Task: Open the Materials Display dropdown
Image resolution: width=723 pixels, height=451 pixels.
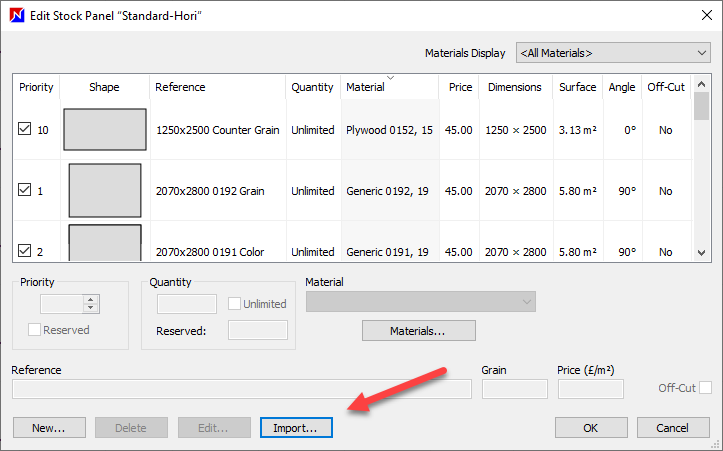Action: click(x=613, y=53)
